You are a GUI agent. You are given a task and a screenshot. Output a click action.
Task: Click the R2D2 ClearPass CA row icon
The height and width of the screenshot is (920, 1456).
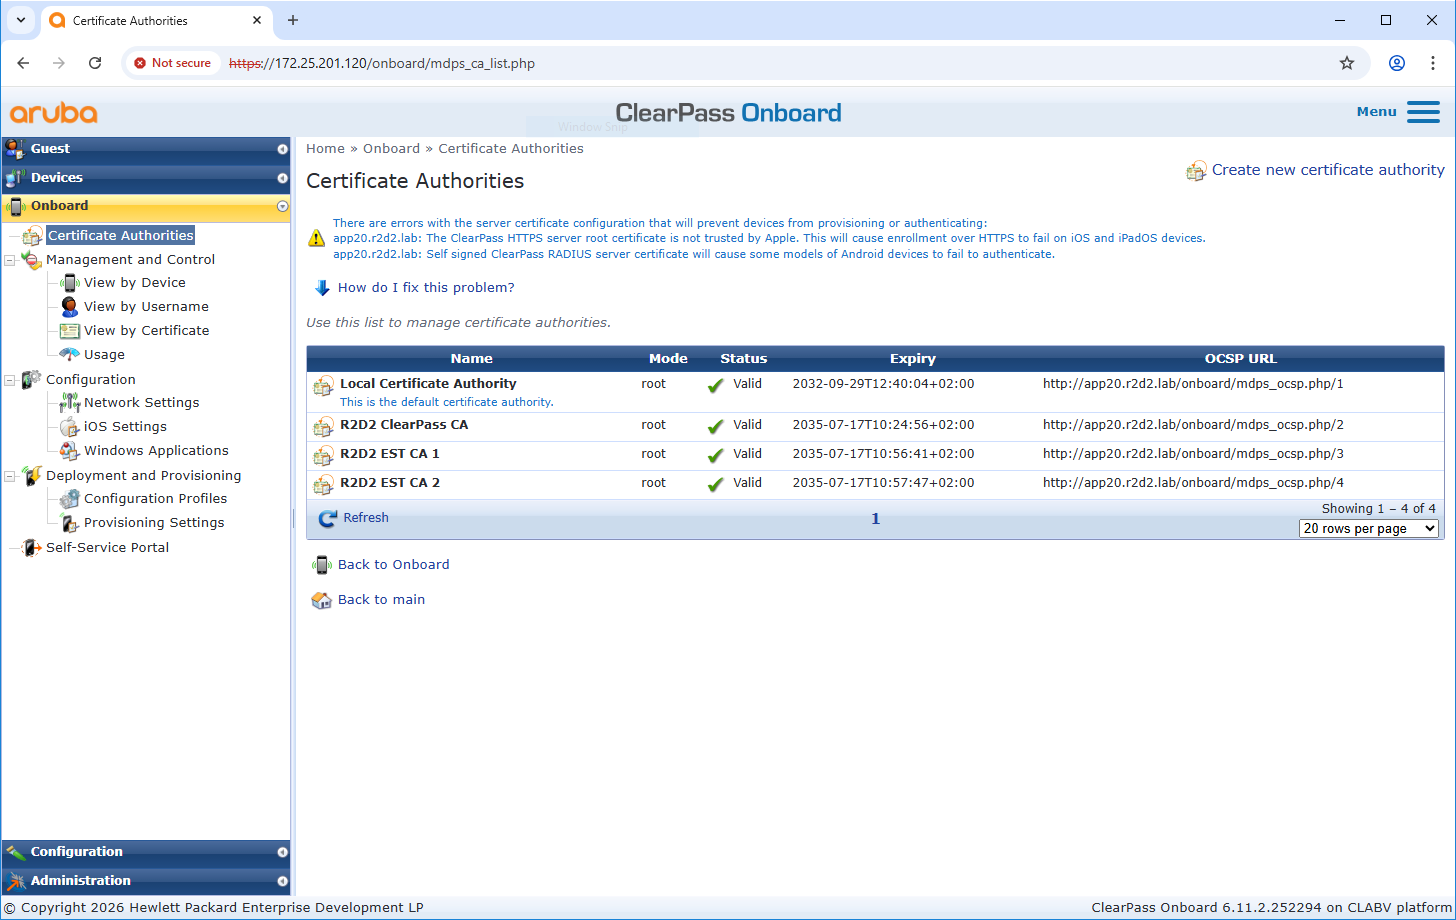point(323,426)
